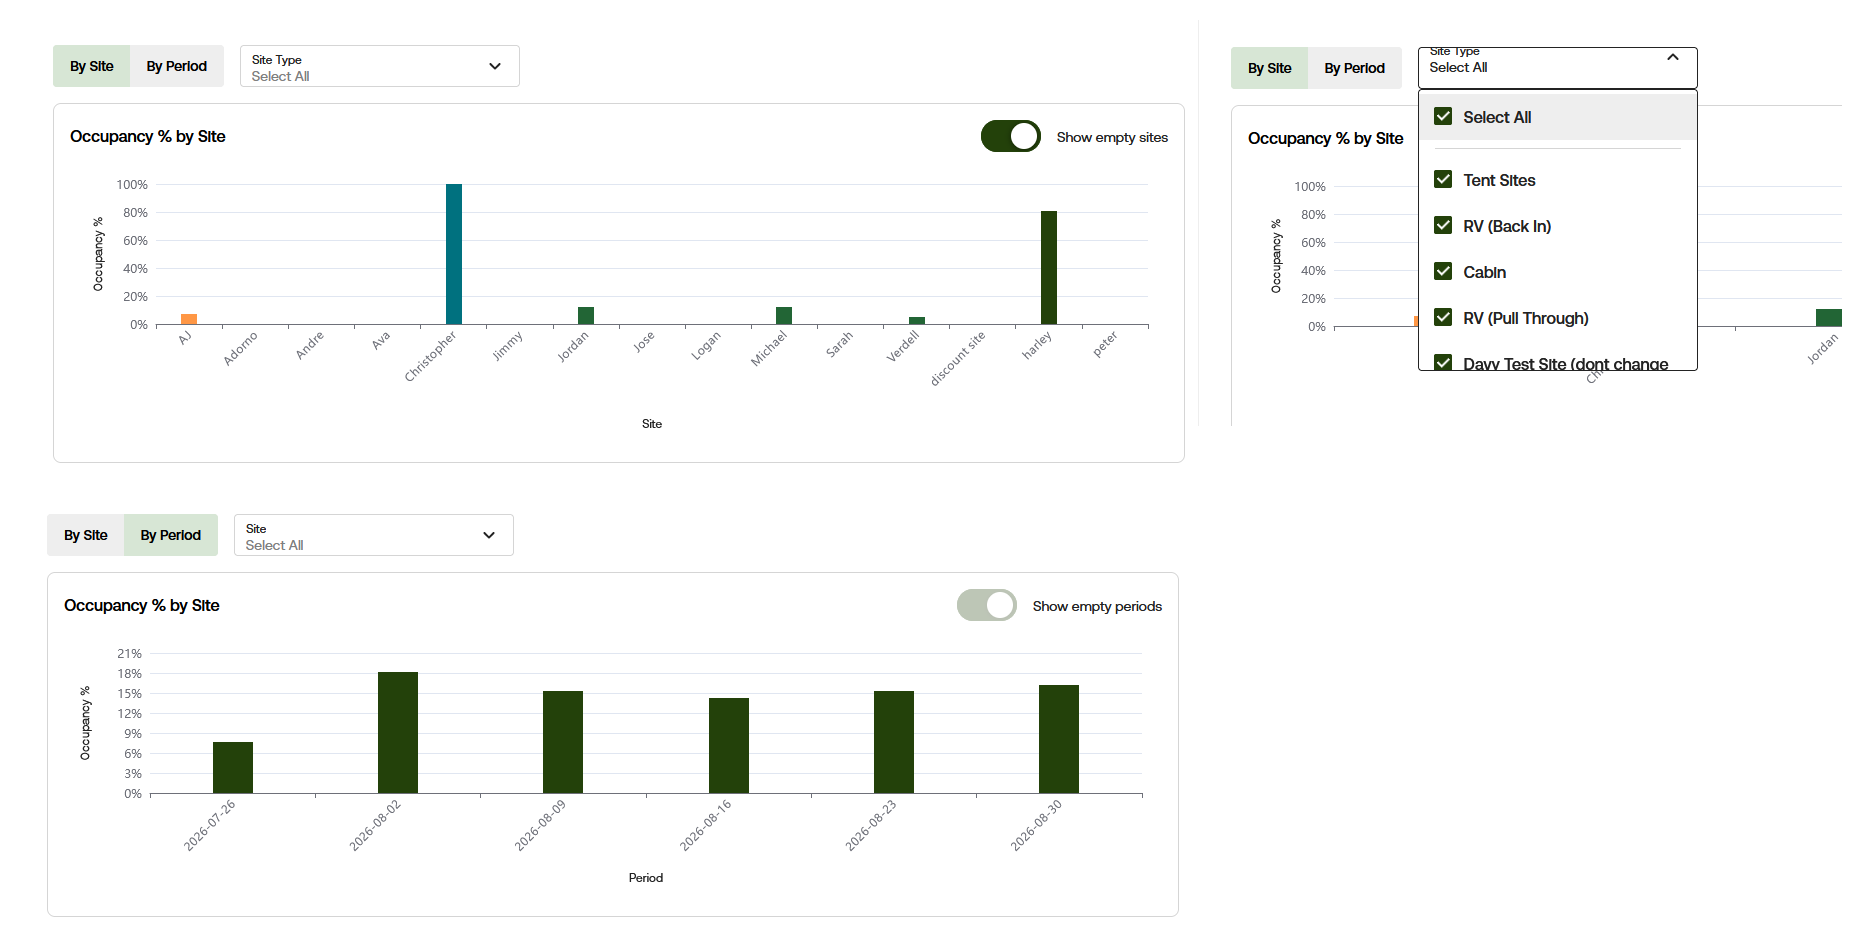Click the 2026-07-26 period bar
The height and width of the screenshot is (947, 1862).
click(233, 768)
